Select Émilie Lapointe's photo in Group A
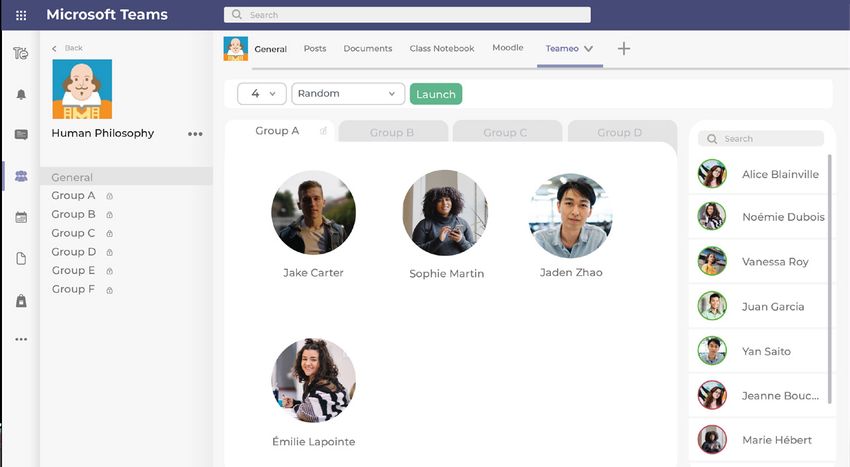The width and height of the screenshot is (850, 467). pyautogui.click(x=313, y=381)
